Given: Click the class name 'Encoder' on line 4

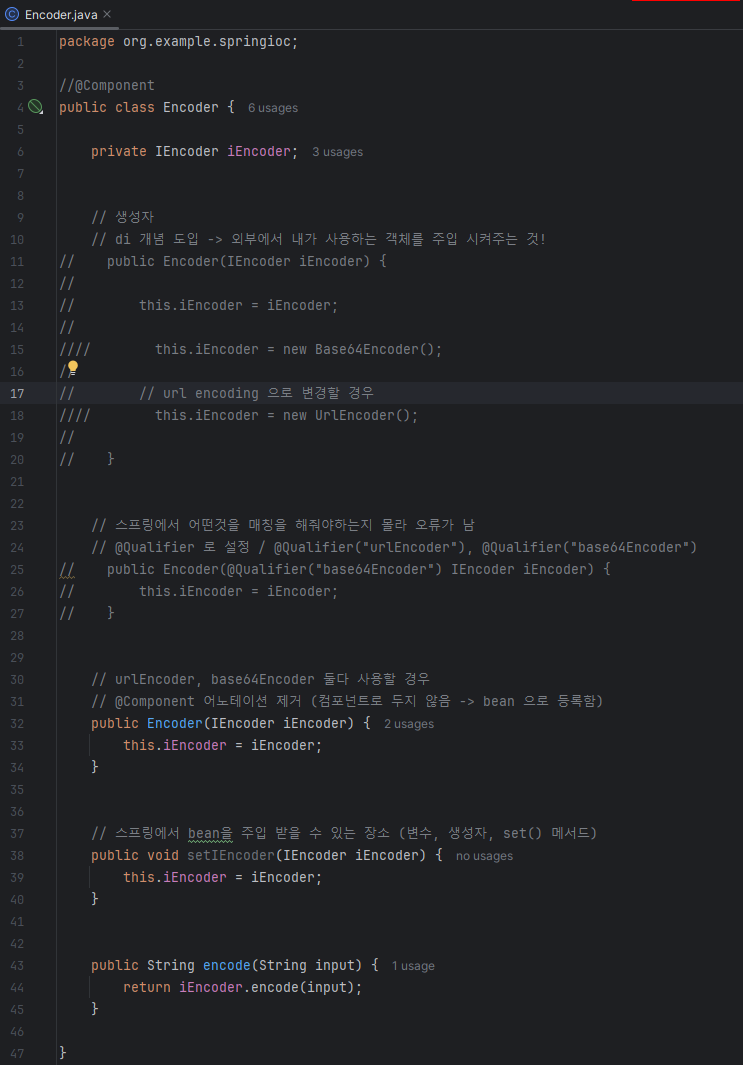Looking at the screenshot, I should 191,107.
